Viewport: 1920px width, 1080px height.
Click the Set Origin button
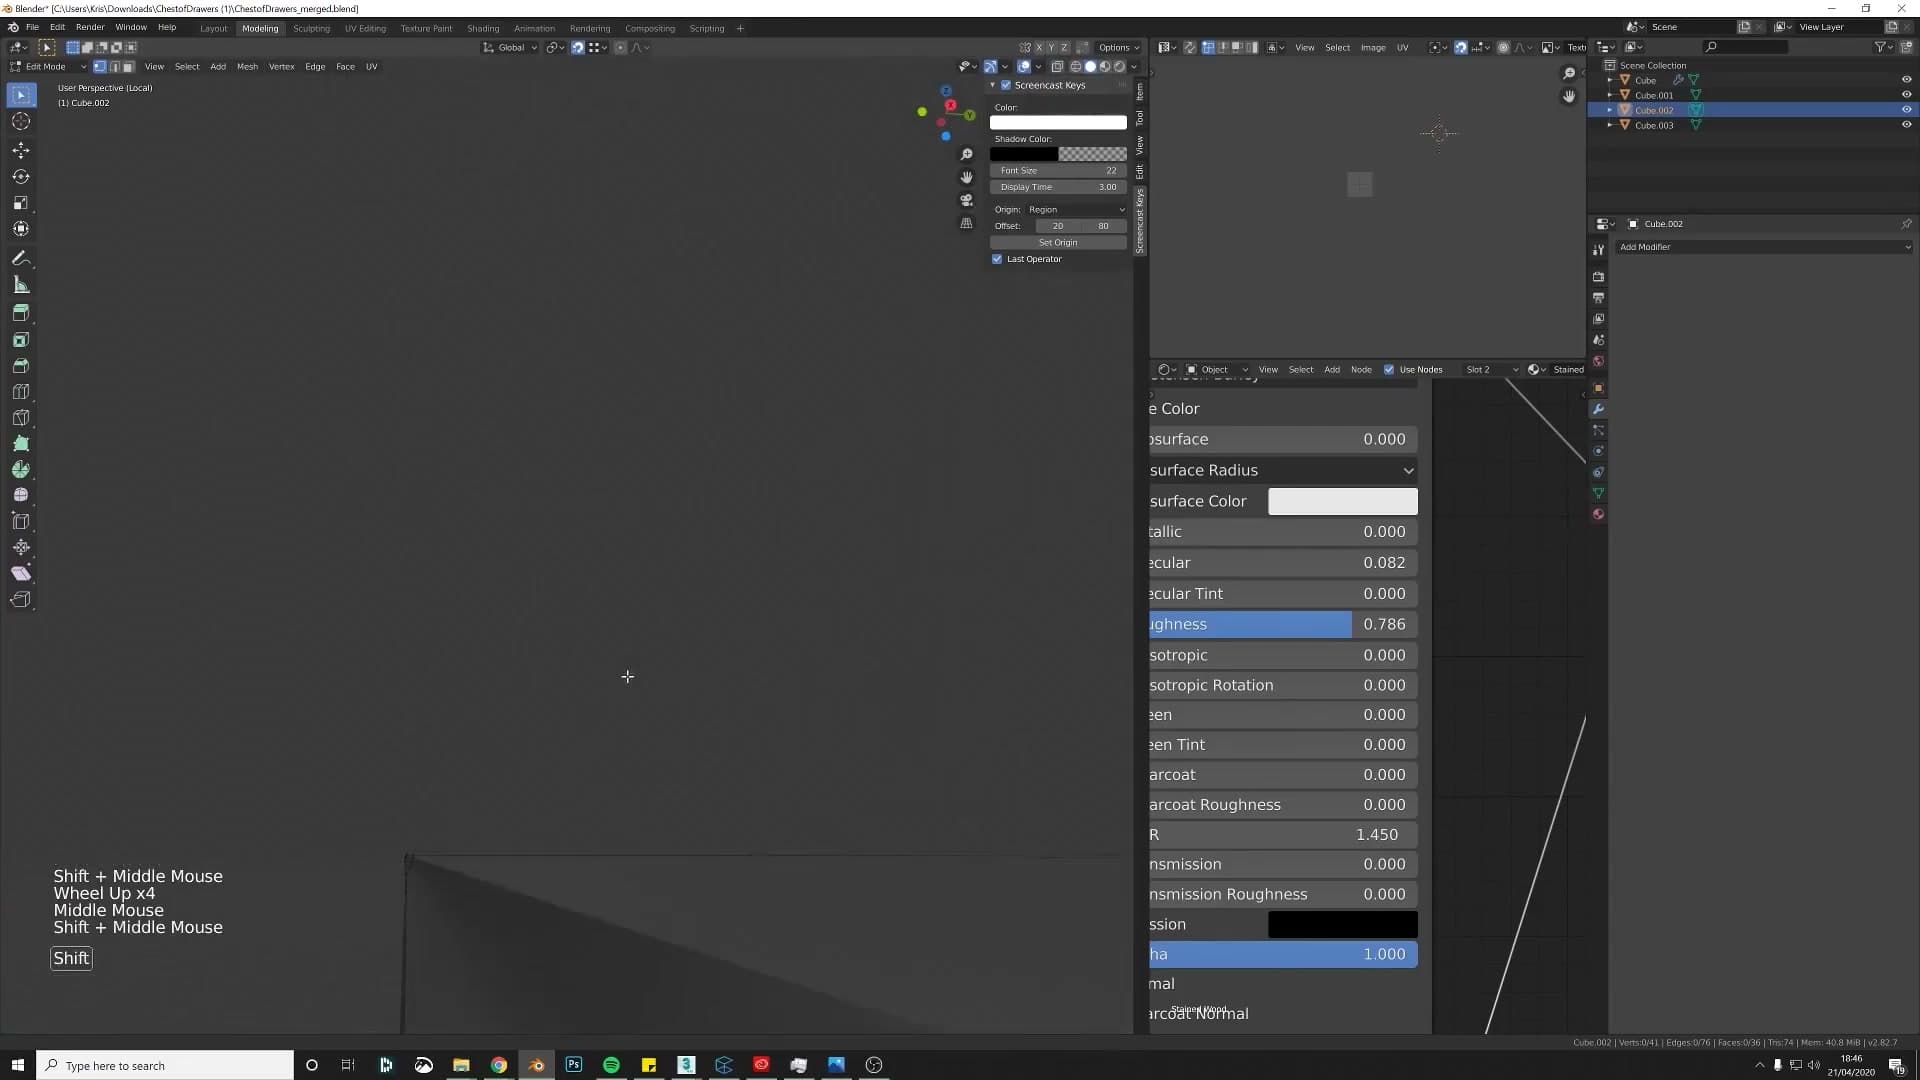pyautogui.click(x=1058, y=242)
